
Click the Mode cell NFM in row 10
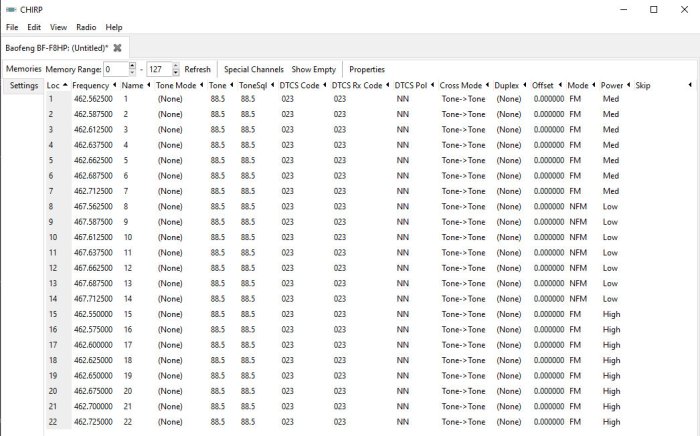pyautogui.click(x=578, y=237)
